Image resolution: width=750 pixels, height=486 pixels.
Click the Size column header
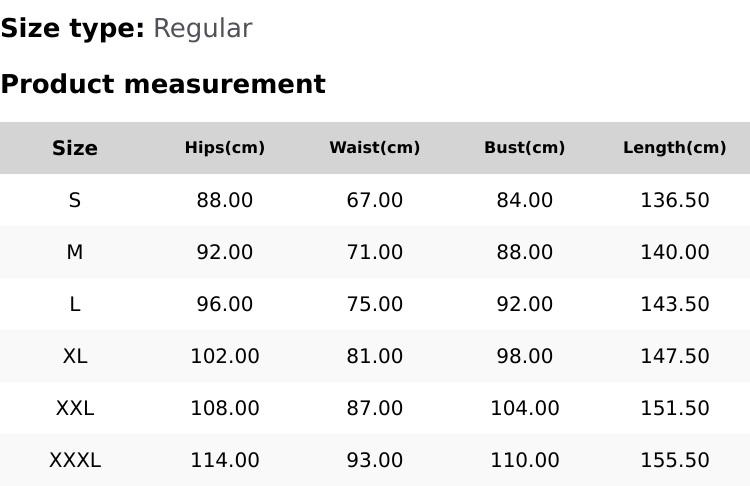tap(75, 148)
